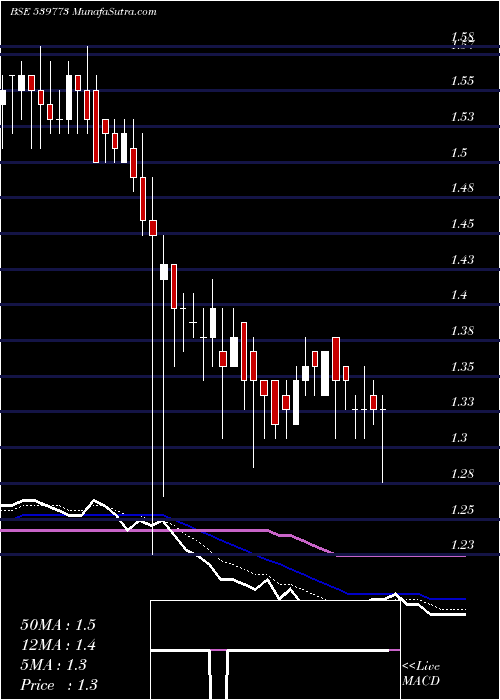This screenshot has height=700, width=500.
Task: Select the 1.28 price axis label
Action: tap(462, 474)
